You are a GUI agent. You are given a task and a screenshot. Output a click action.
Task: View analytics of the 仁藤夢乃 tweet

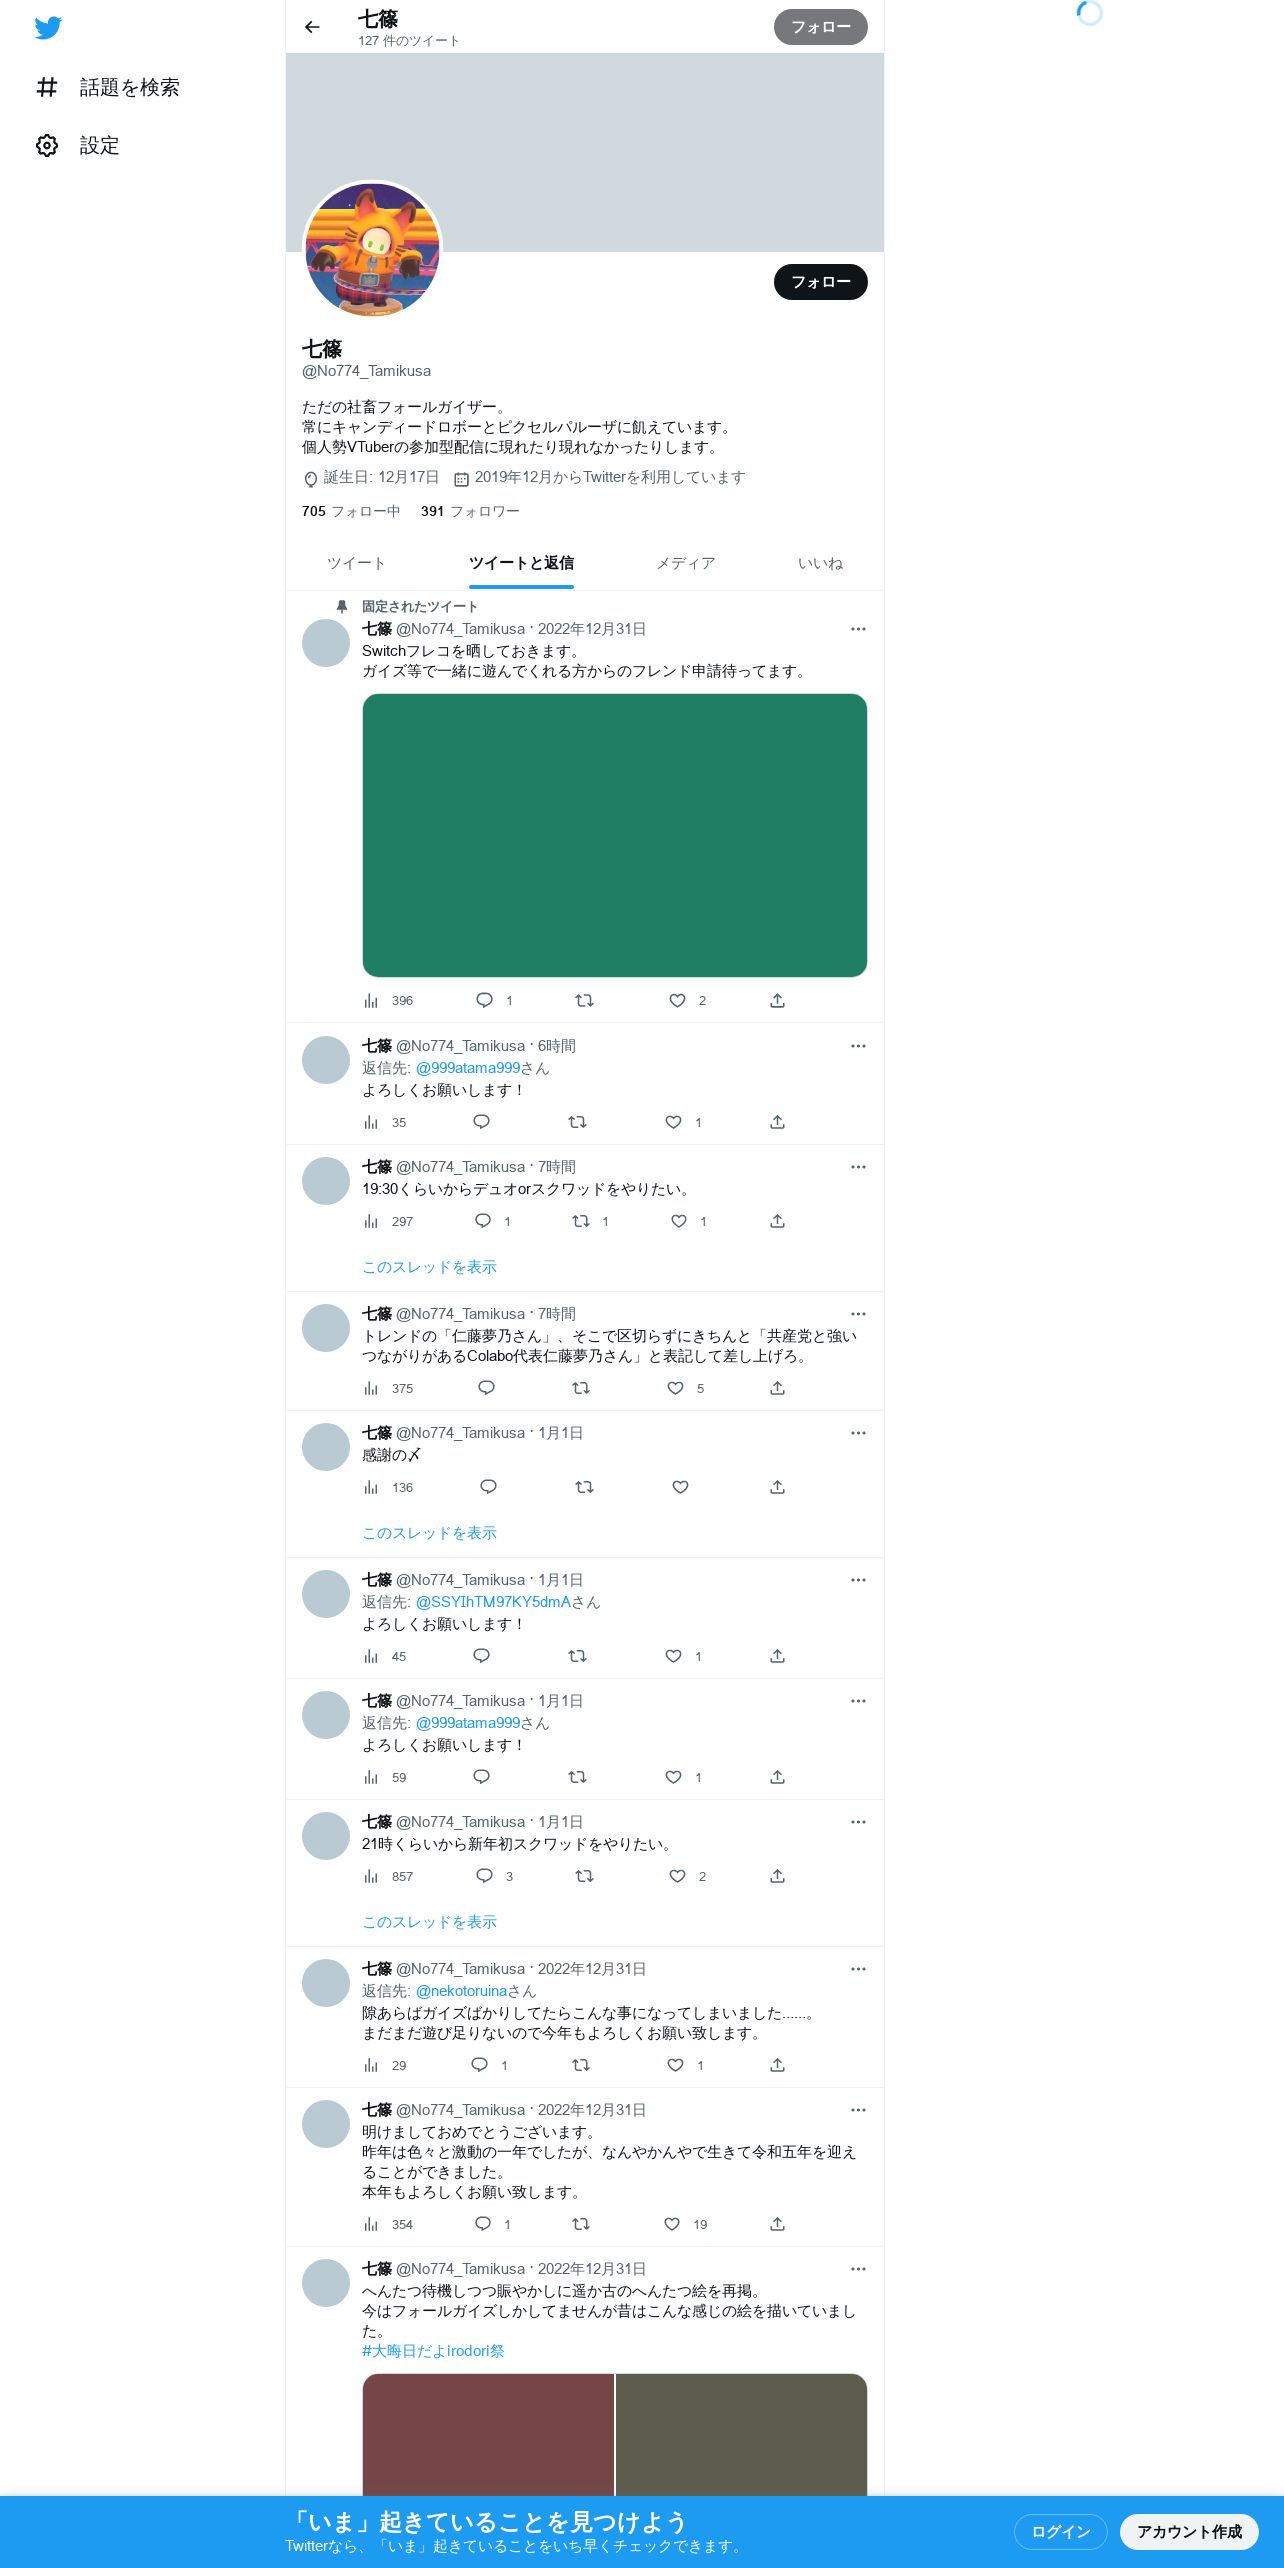tap(372, 1388)
